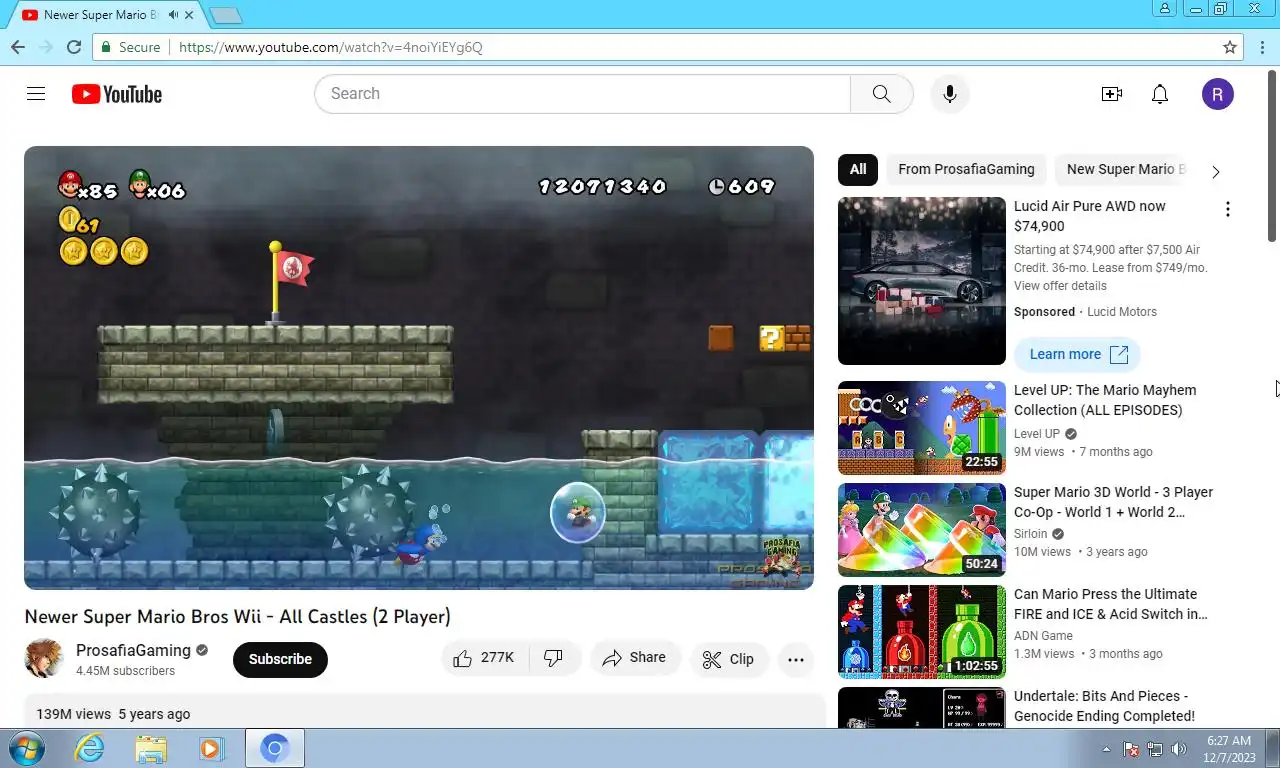Open ADN Game channel link
The height and width of the screenshot is (768, 1280).
pyautogui.click(x=1043, y=636)
